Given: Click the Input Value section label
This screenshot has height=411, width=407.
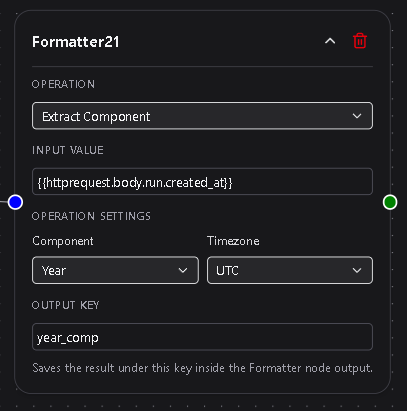Looking at the screenshot, I should pos(68,150).
